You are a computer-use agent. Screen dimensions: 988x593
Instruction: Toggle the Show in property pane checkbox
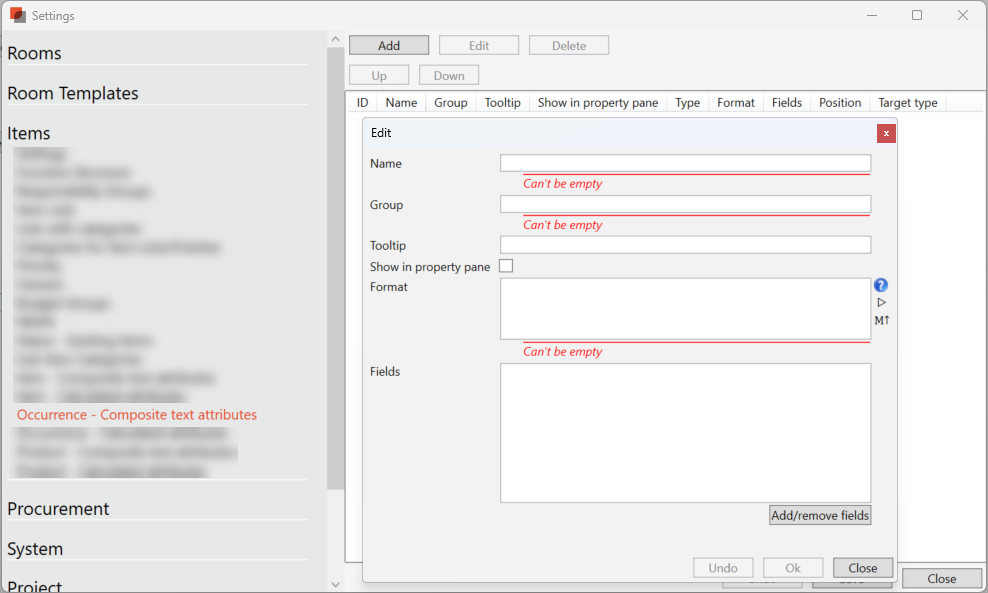click(x=506, y=266)
